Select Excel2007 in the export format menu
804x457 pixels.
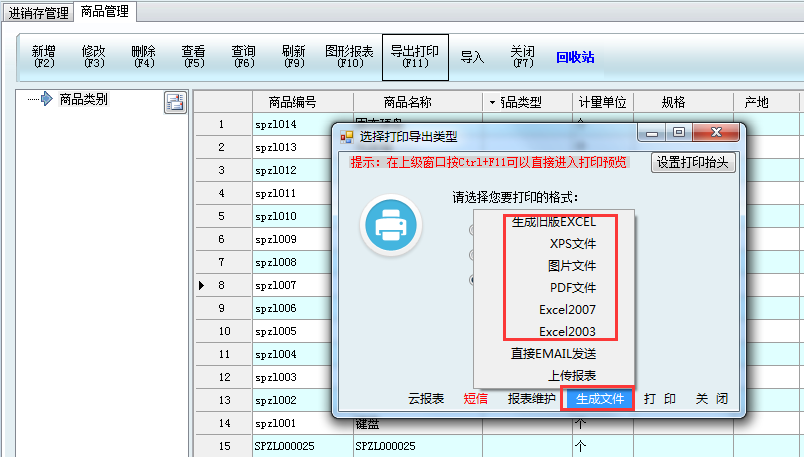(567, 309)
